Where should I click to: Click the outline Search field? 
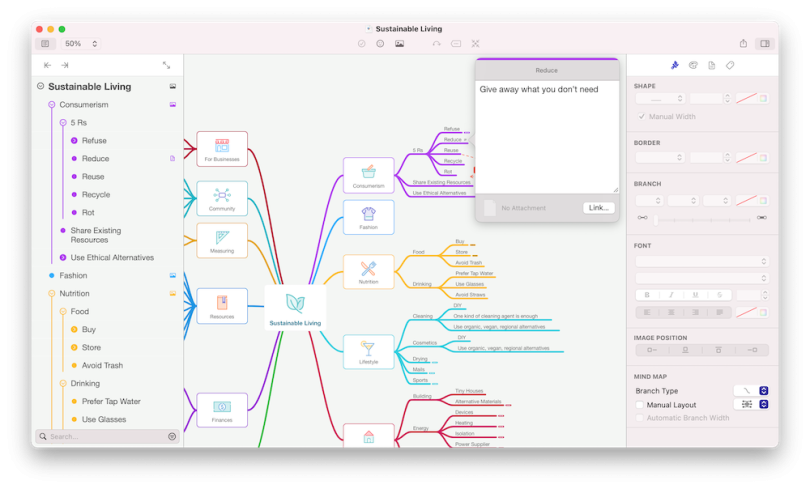[107, 436]
